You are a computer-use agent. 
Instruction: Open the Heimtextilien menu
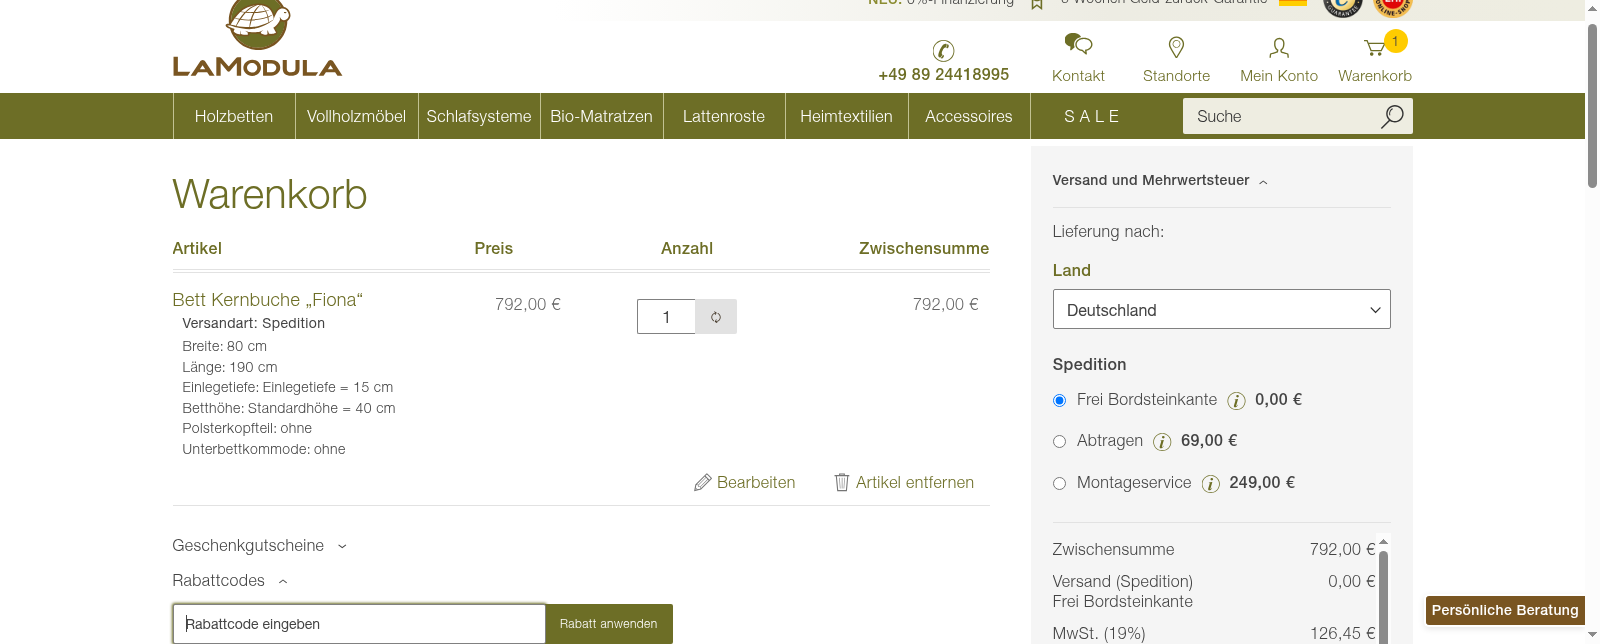846,116
